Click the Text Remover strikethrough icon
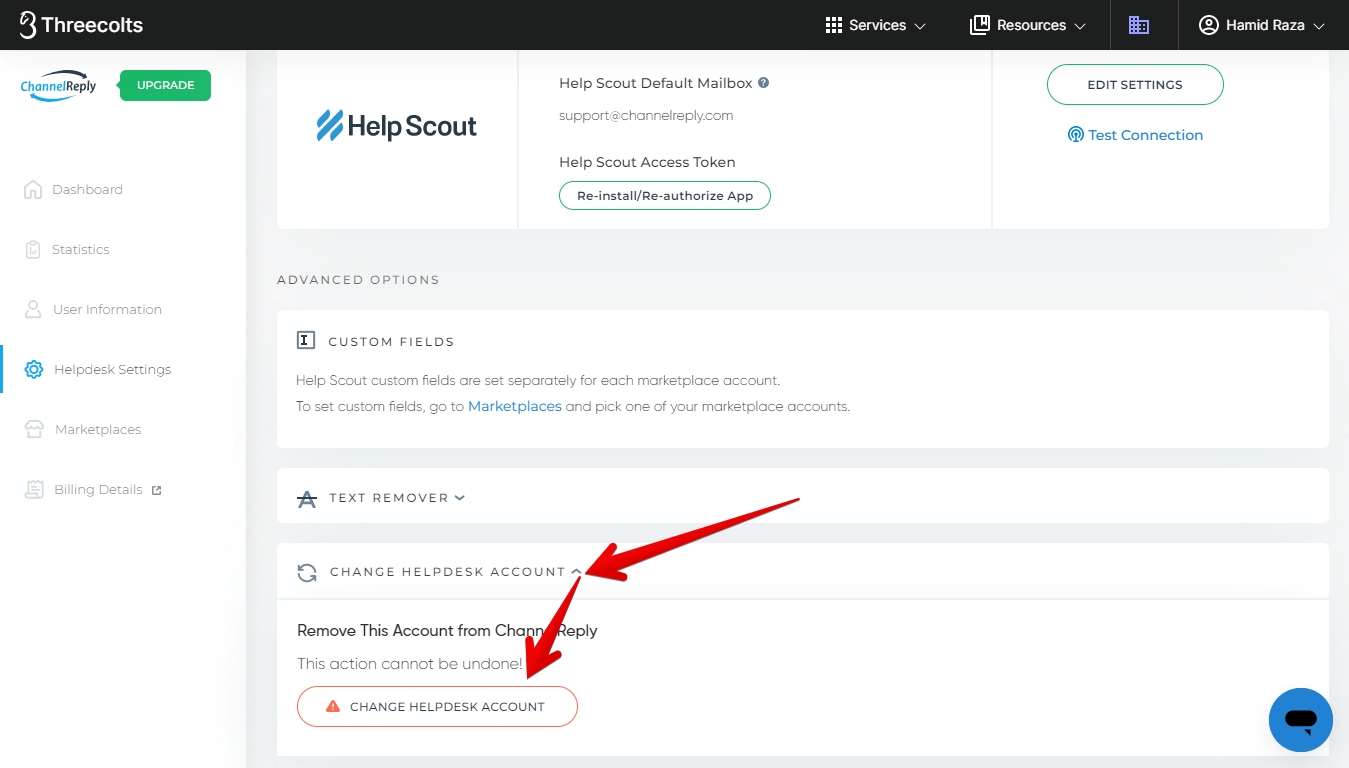This screenshot has width=1349, height=768. [307, 498]
